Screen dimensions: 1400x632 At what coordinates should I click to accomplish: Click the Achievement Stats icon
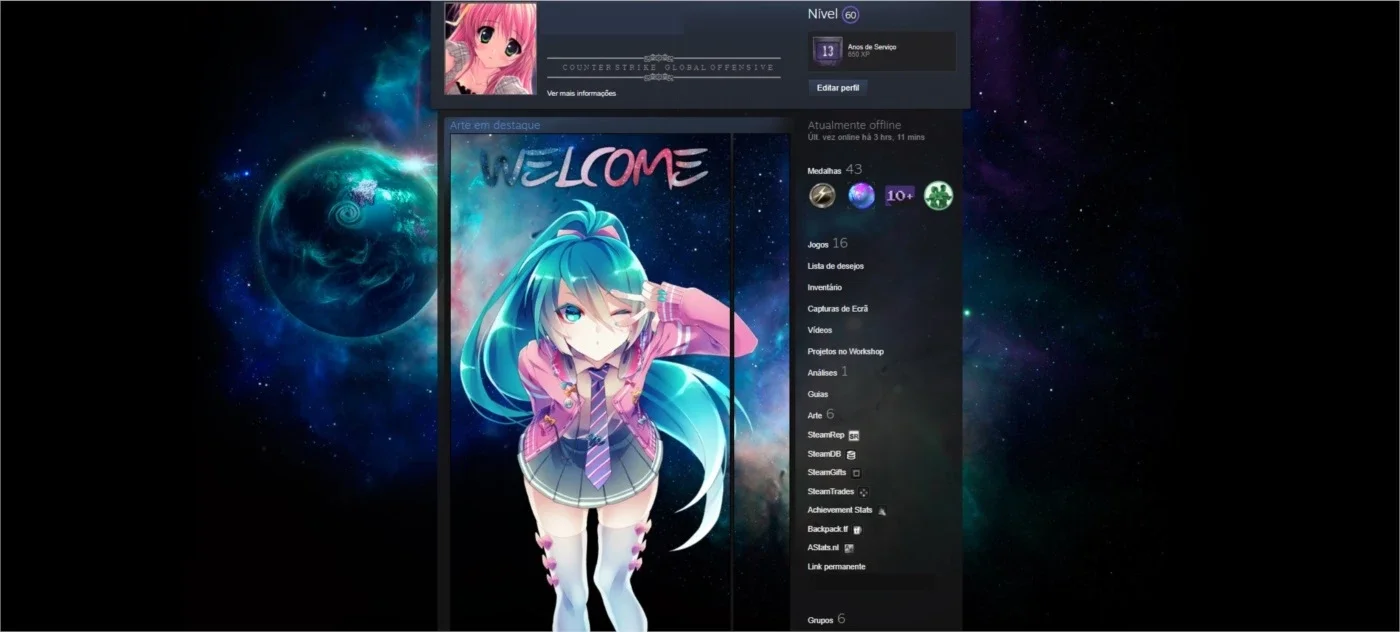point(882,511)
